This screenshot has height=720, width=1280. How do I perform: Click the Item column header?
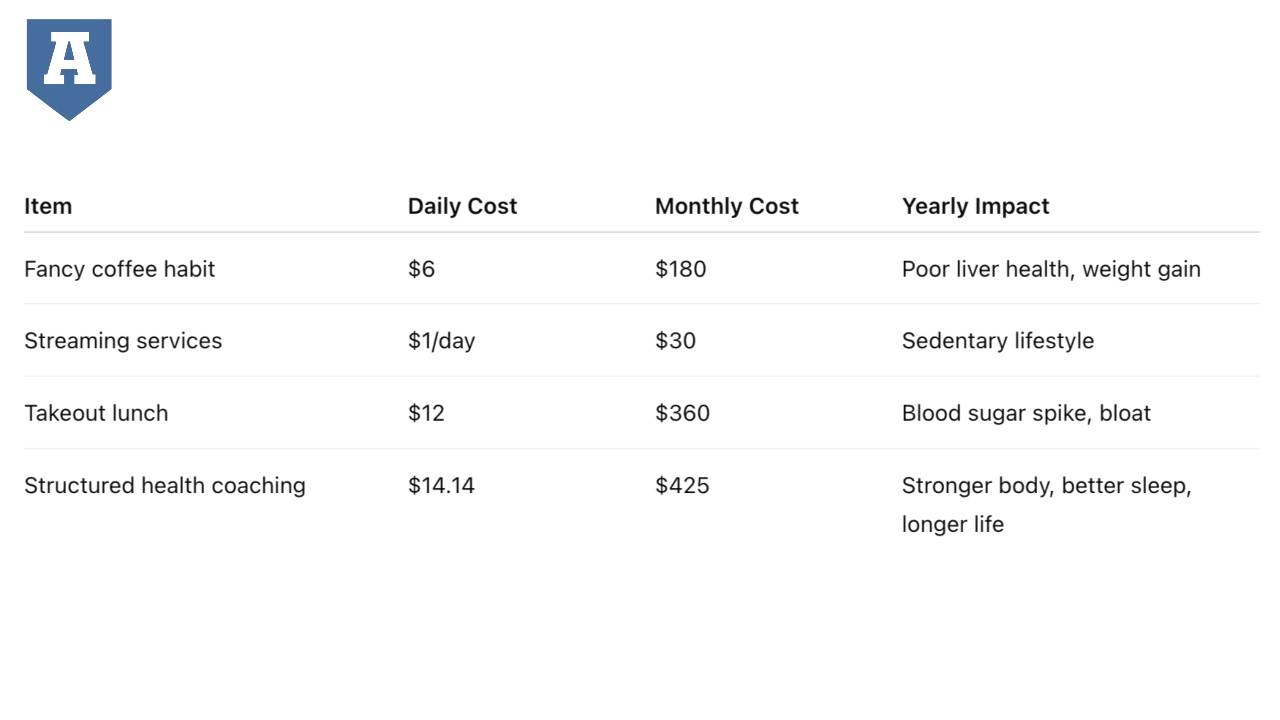pos(48,206)
